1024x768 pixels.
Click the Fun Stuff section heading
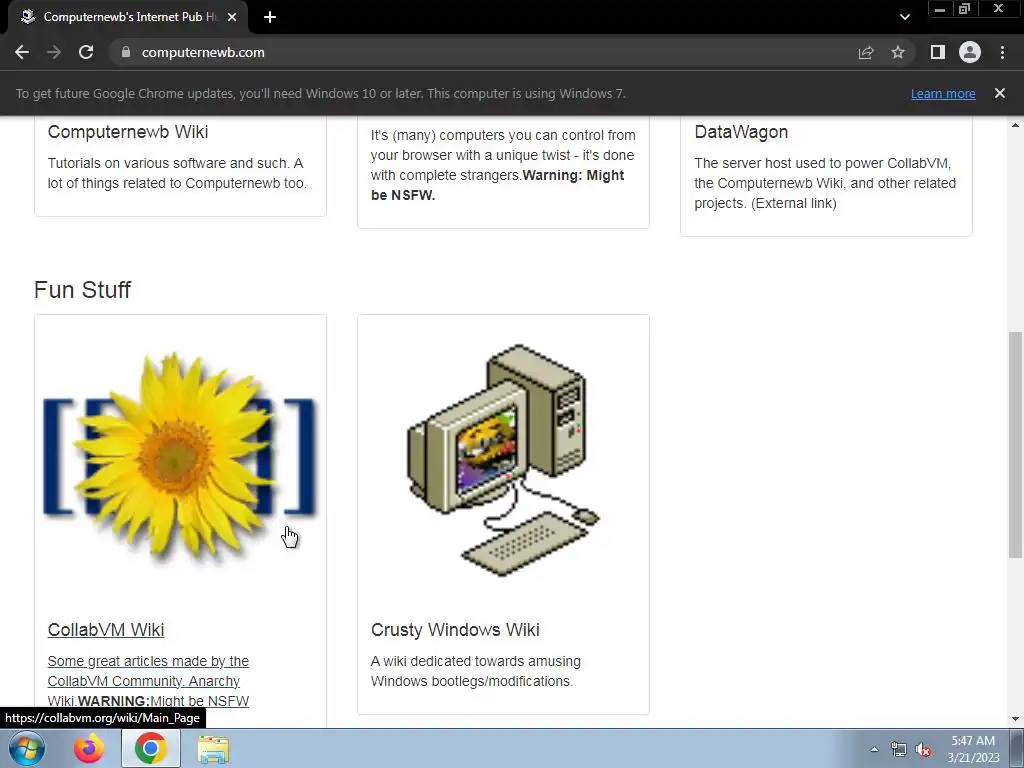point(82,289)
